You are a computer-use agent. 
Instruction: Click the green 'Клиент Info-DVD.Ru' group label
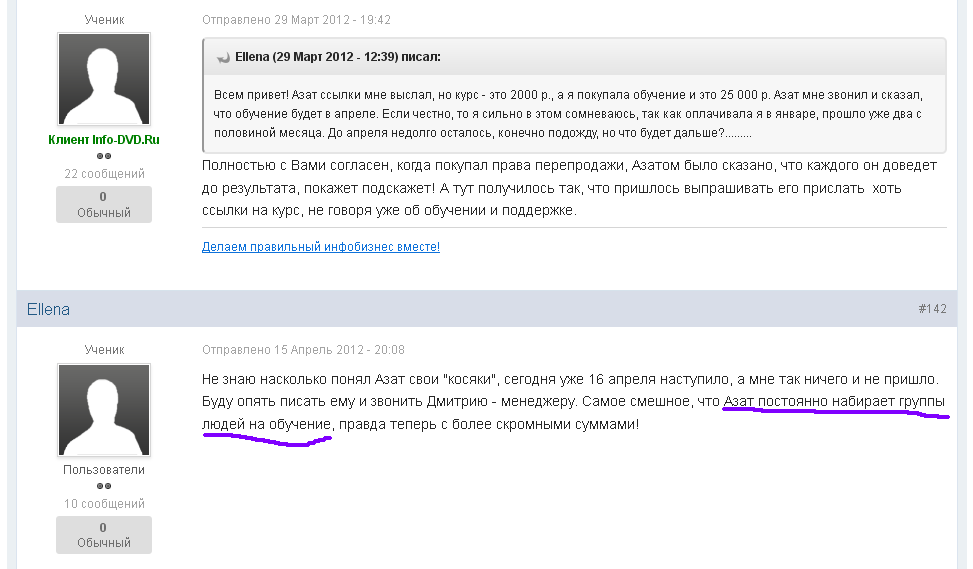click(x=104, y=140)
